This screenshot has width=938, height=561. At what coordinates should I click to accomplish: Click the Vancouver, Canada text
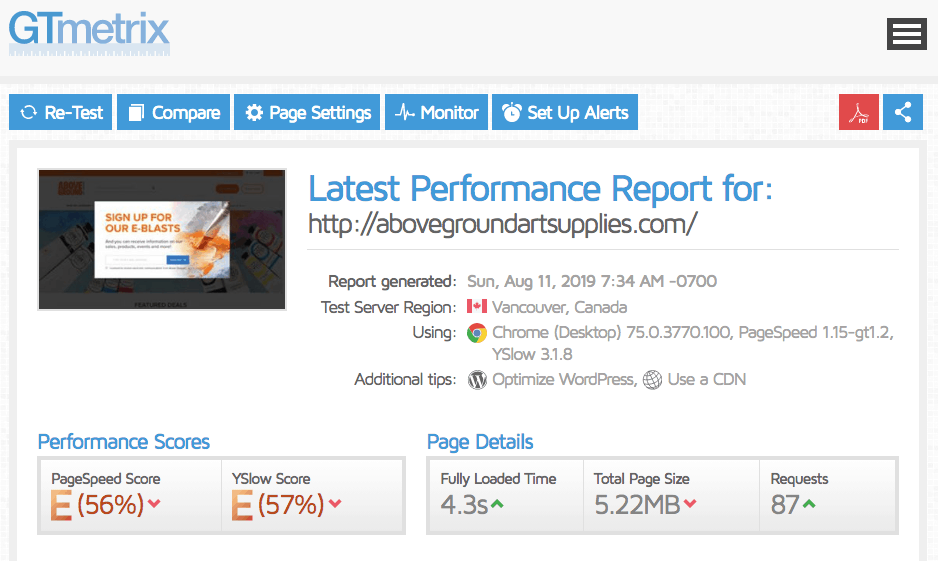tap(559, 307)
